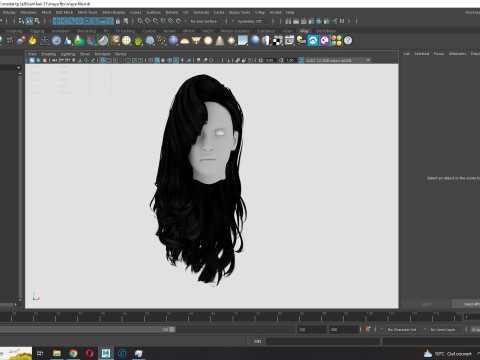The width and height of the screenshot is (480, 360).
Task: Click Selected in the Attribute Editor menu
Action: tap(422, 53)
